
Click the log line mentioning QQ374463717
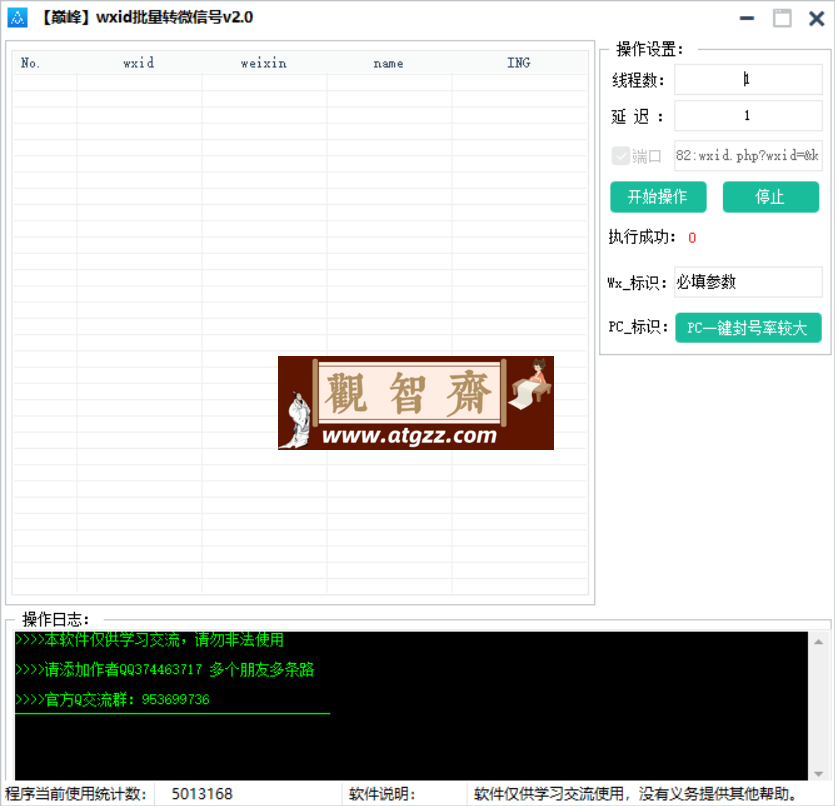pos(165,669)
